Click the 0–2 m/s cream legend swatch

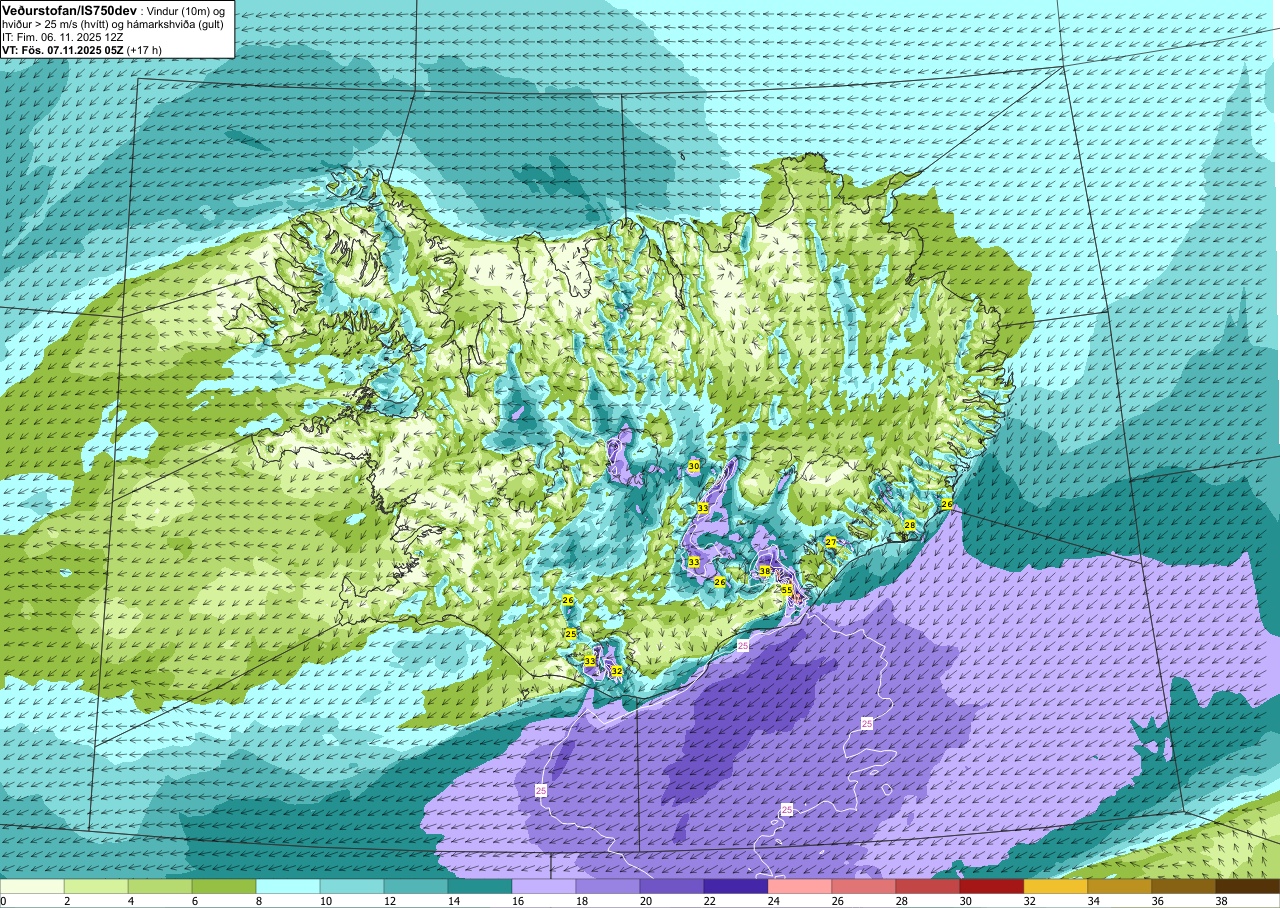point(32,886)
